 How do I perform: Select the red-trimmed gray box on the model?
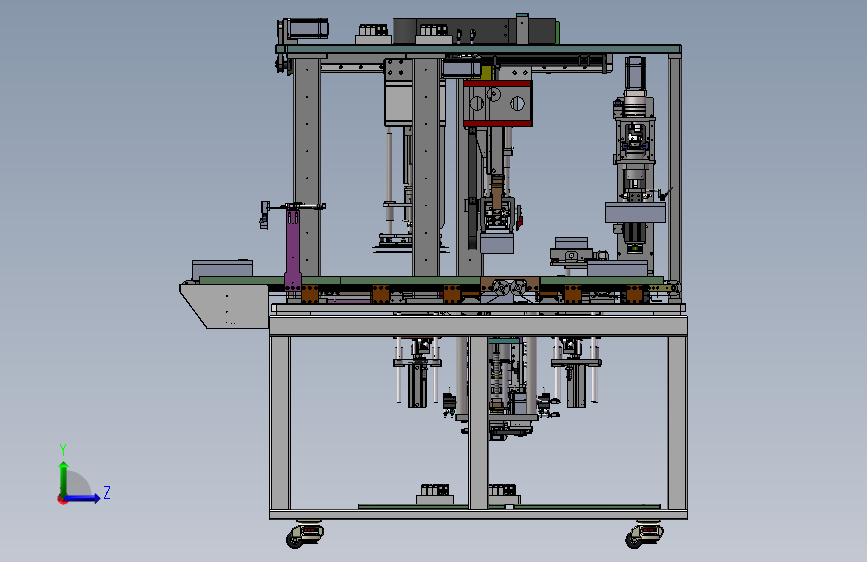click(498, 103)
